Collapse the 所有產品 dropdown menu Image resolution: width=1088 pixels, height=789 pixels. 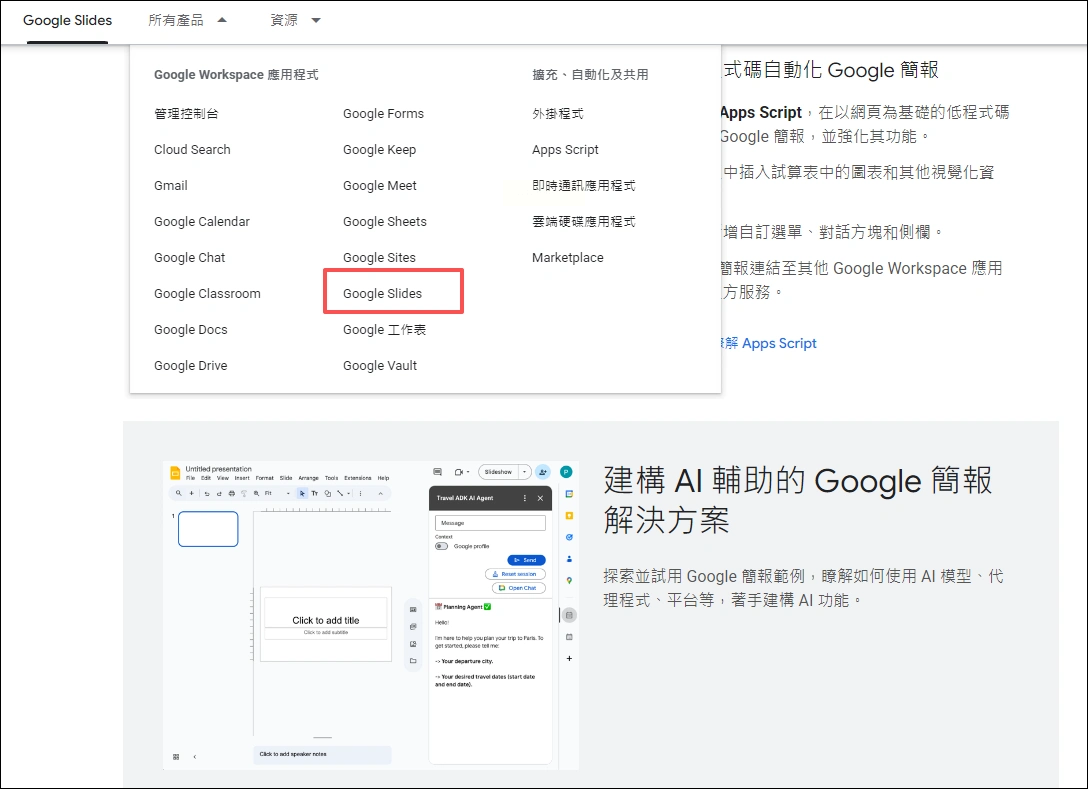(187, 20)
